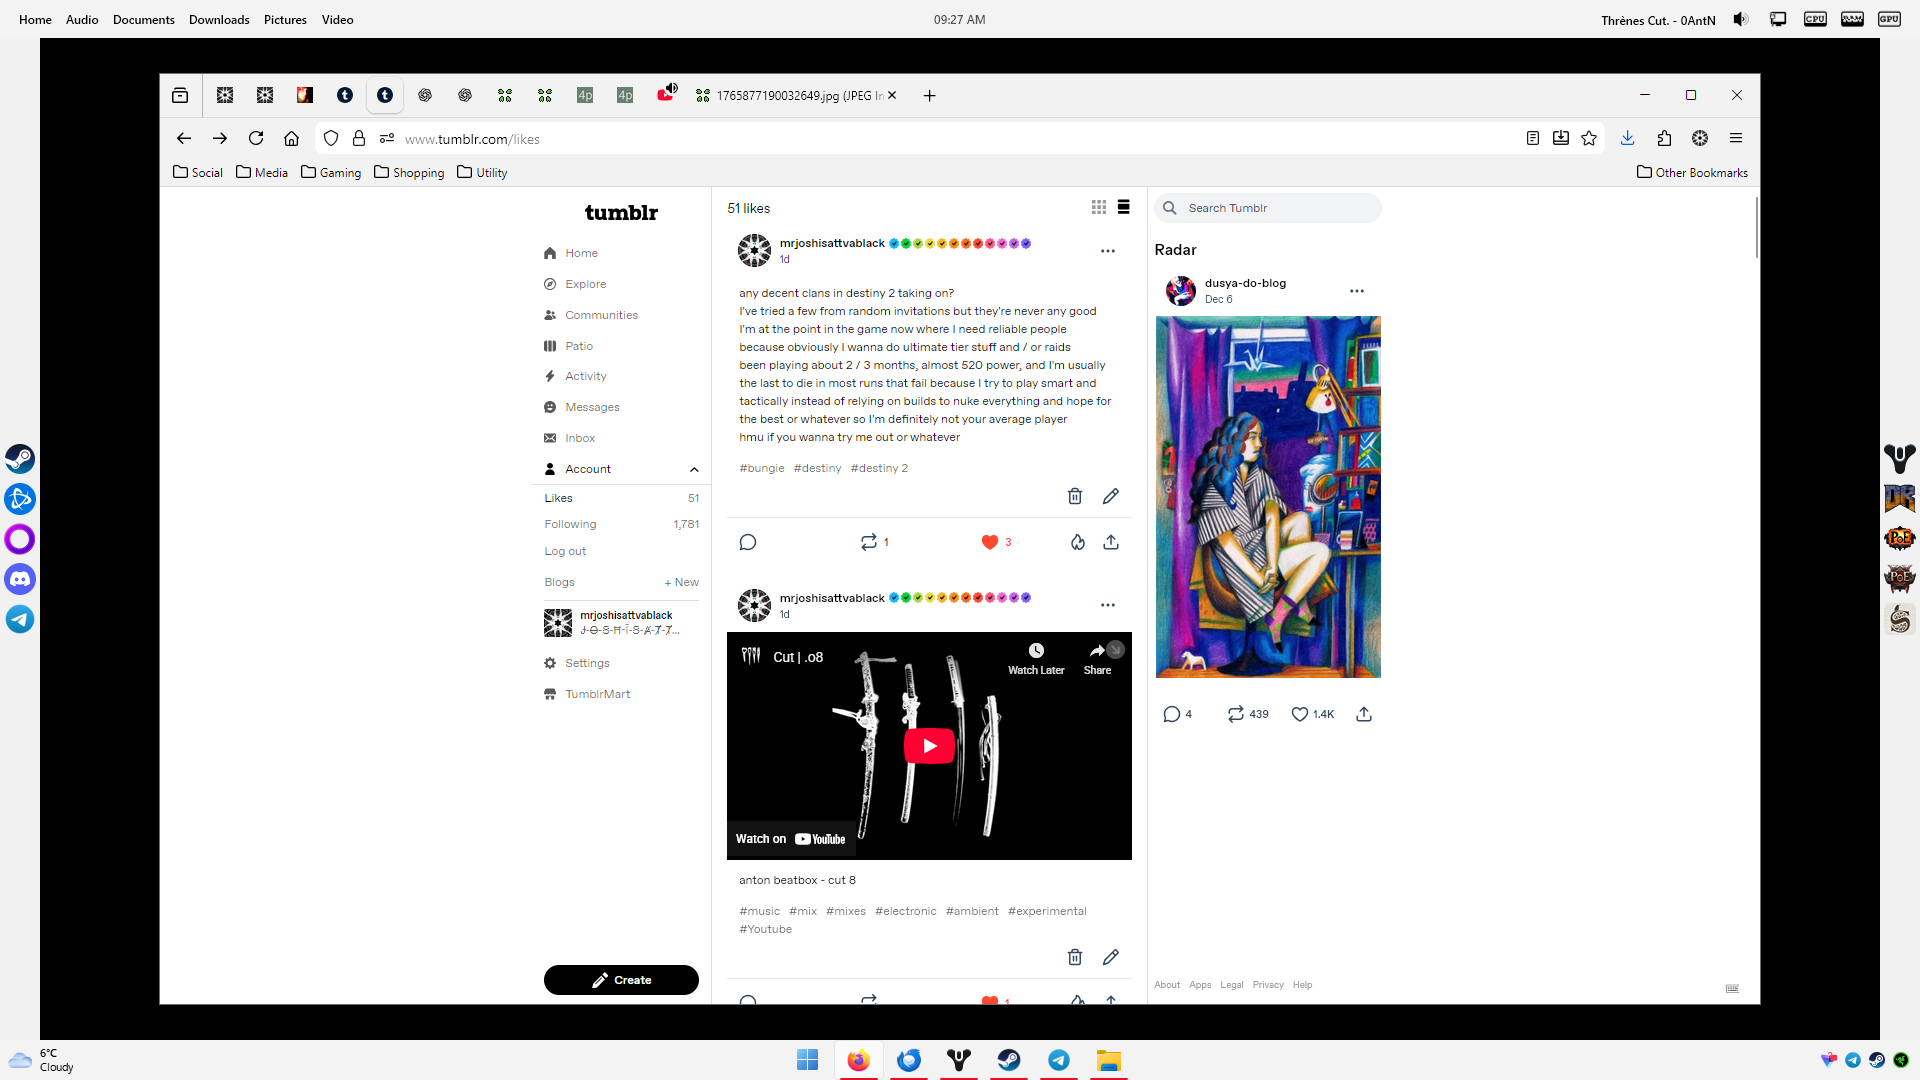Open options menu on first post

click(1107, 251)
